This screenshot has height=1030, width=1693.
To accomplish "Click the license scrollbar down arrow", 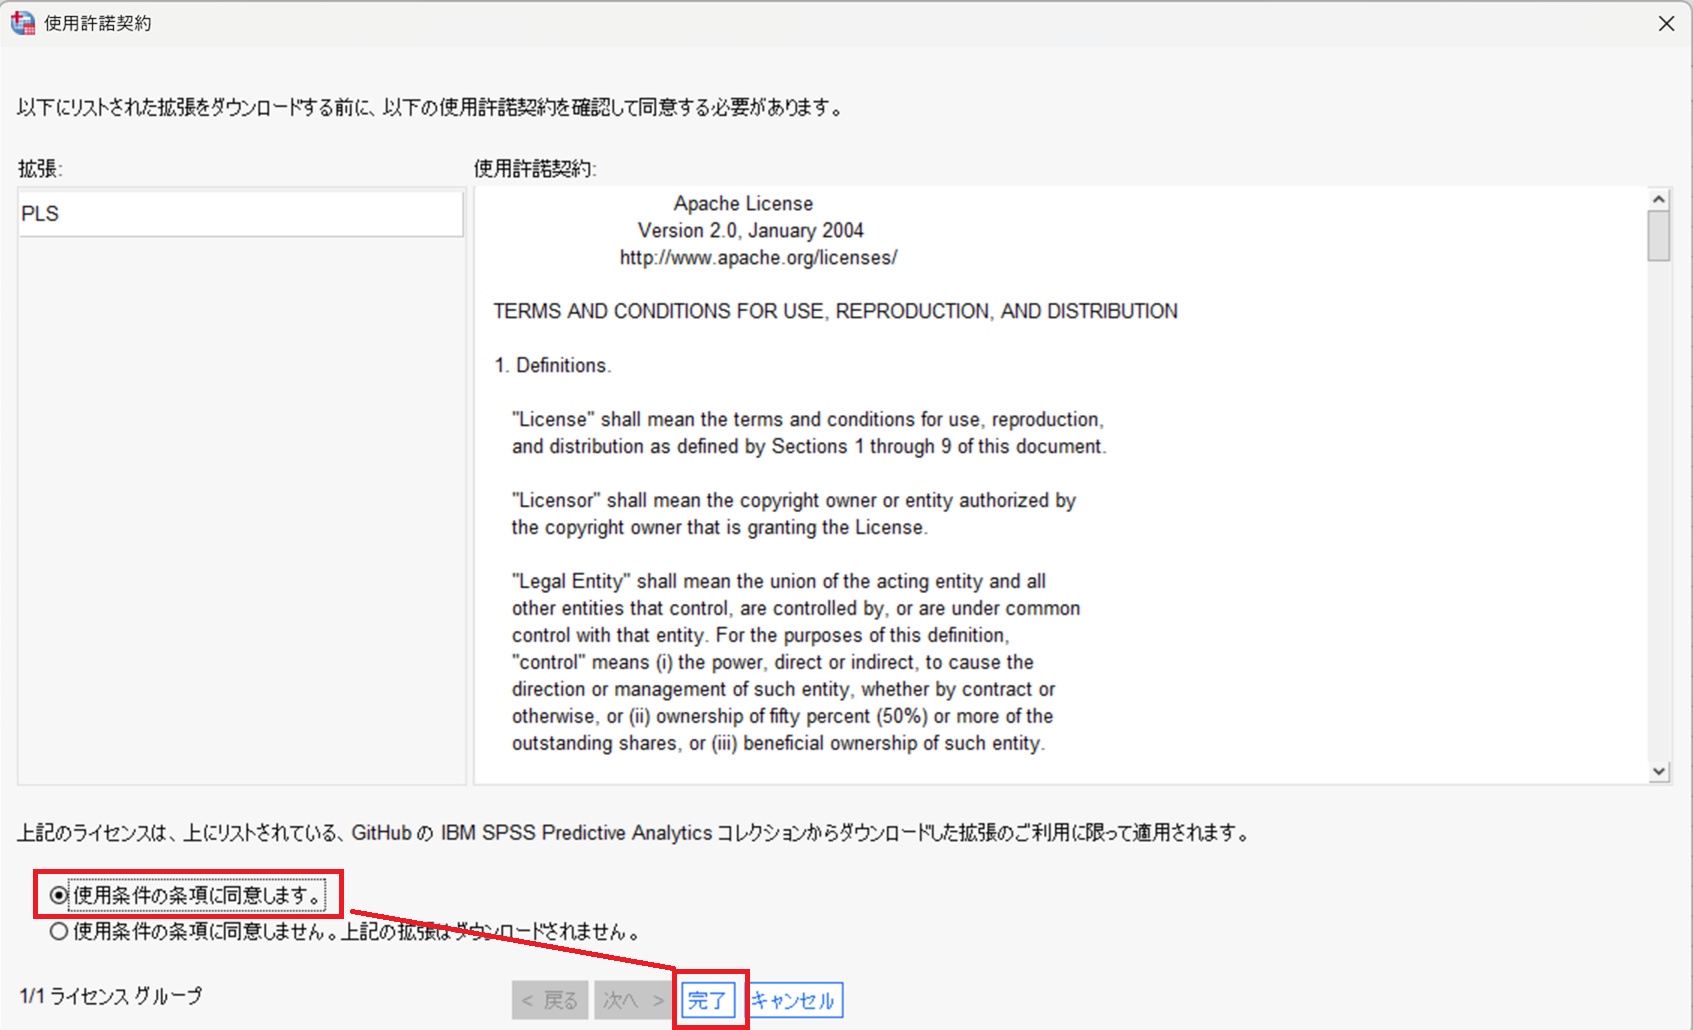I will pos(1660,771).
